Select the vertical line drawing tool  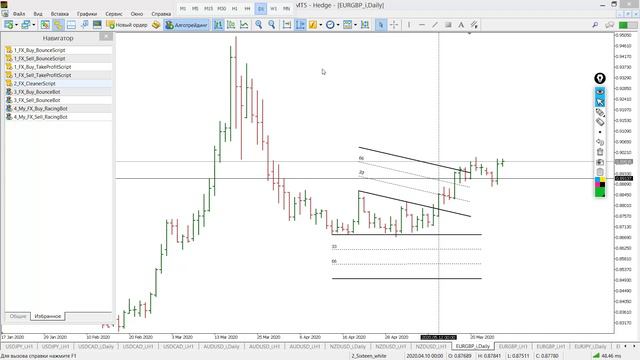click(x=409, y=25)
